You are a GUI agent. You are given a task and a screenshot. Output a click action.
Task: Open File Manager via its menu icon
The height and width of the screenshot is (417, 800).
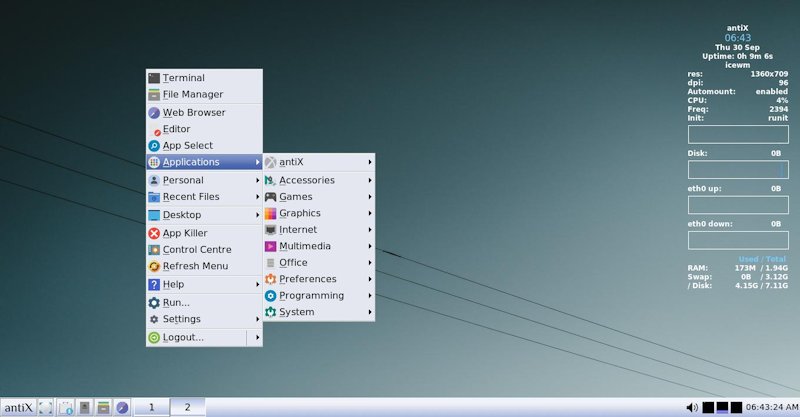154,94
